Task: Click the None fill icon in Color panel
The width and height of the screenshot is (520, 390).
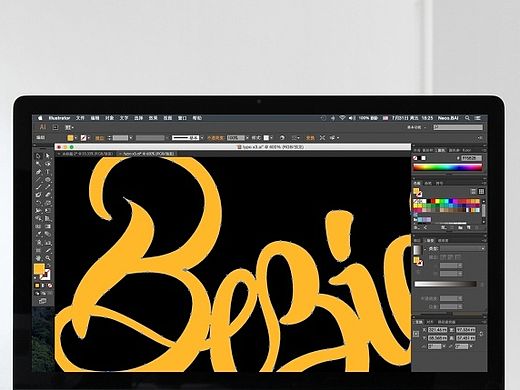Action: pyautogui.click(x=415, y=158)
